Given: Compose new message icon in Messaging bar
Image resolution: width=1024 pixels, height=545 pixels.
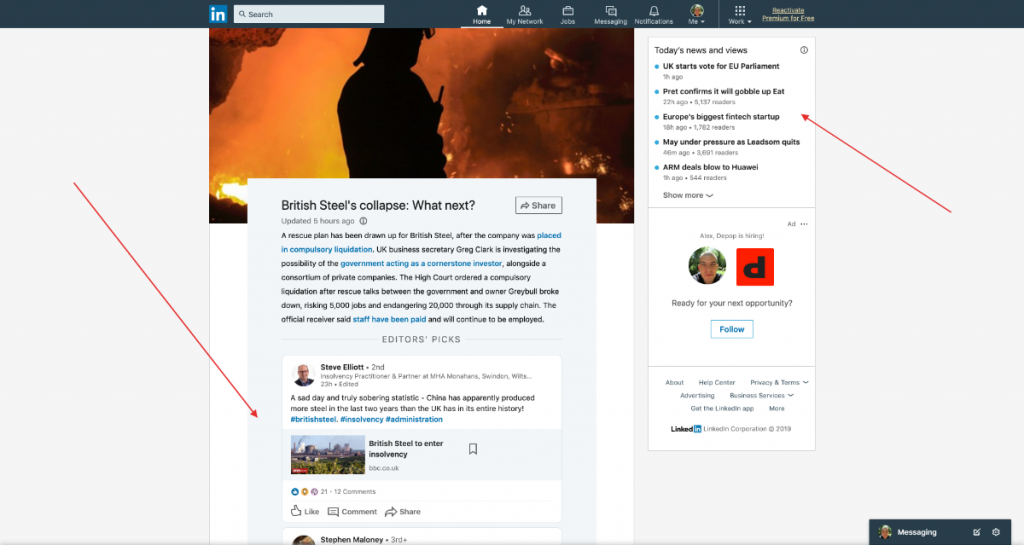Looking at the screenshot, I should [x=976, y=532].
